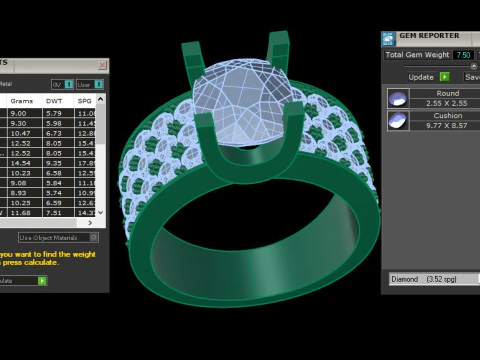Click the green Calculate arrow button
Image resolution: width=480 pixels, height=360 pixels.
tap(42, 281)
